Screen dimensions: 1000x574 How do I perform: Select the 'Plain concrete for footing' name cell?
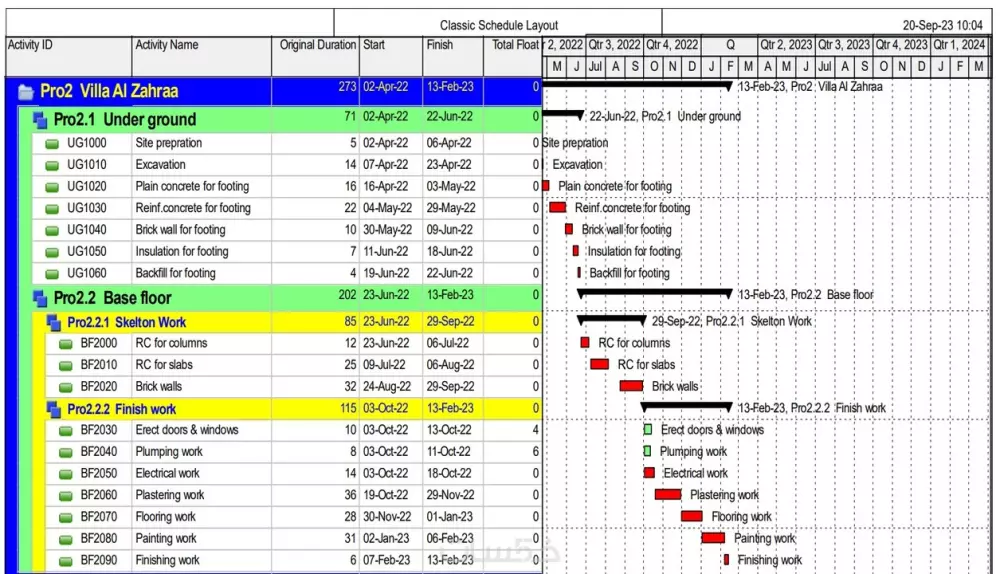pos(202,187)
